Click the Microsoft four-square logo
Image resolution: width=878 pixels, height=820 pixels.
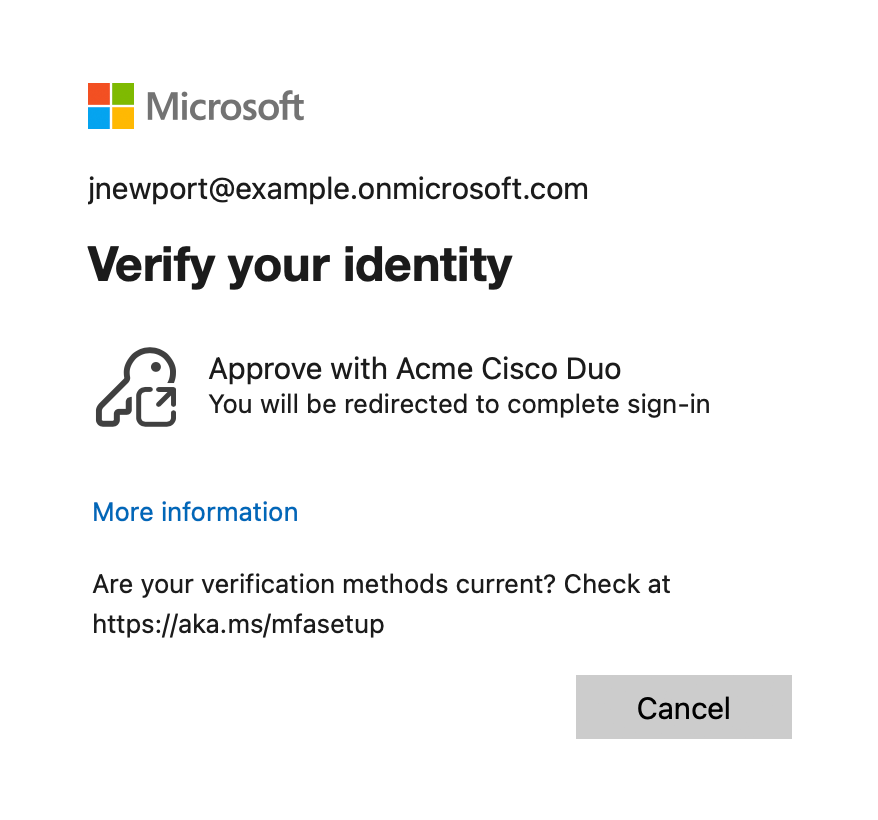click(110, 106)
